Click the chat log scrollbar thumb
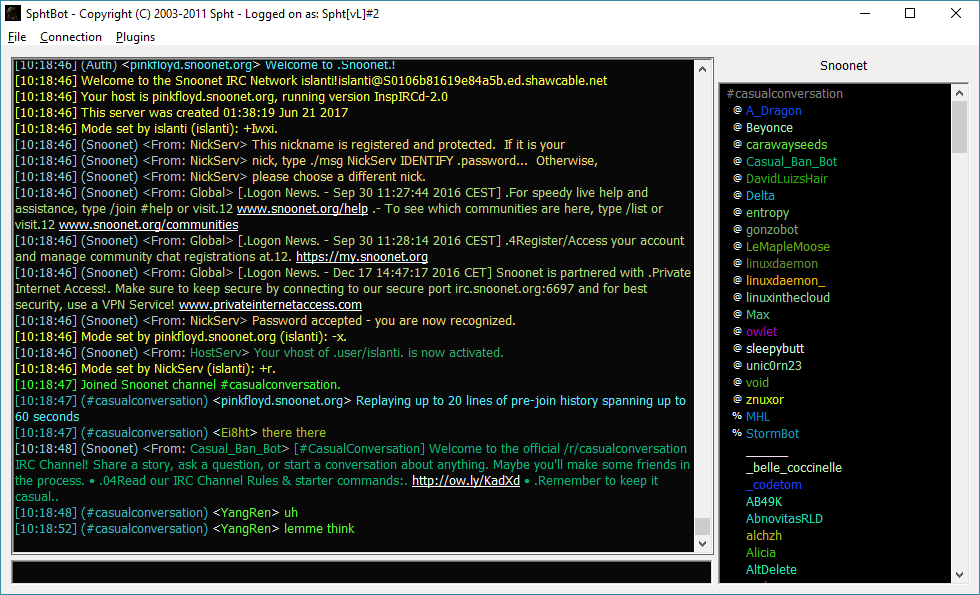Image resolution: width=980 pixels, height=595 pixels. click(702, 526)
